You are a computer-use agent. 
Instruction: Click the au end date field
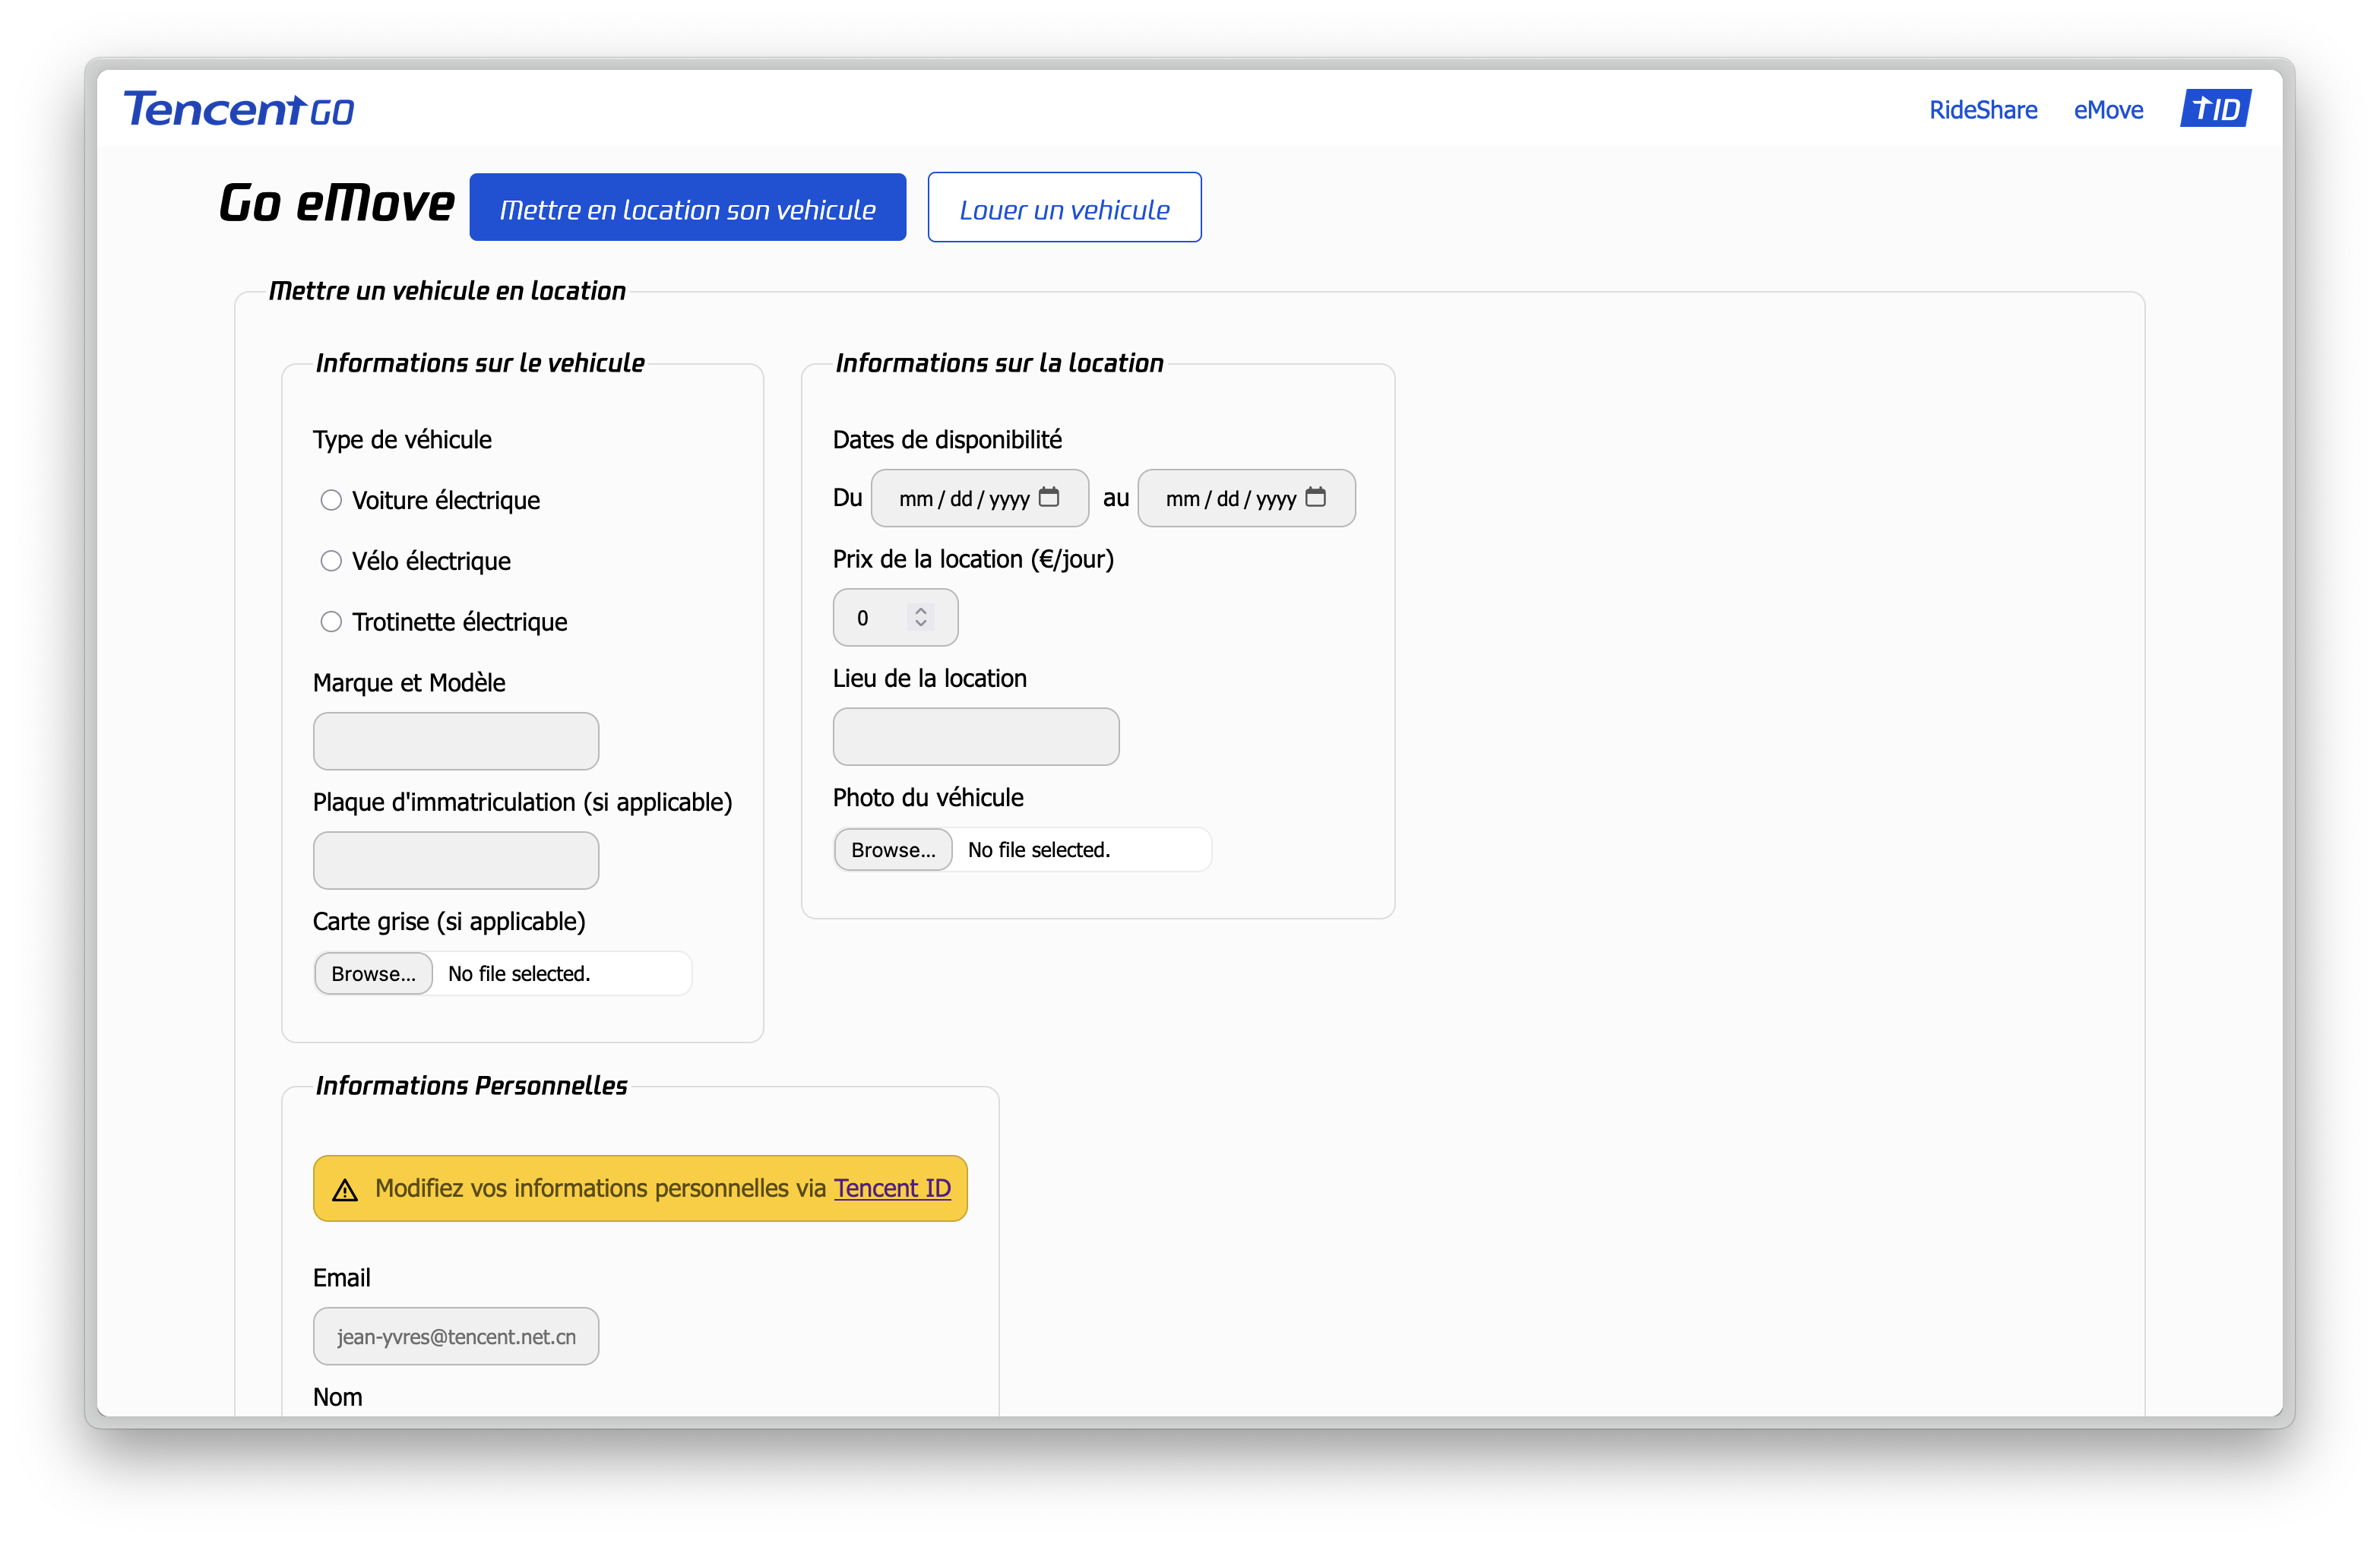[1228, 498]
